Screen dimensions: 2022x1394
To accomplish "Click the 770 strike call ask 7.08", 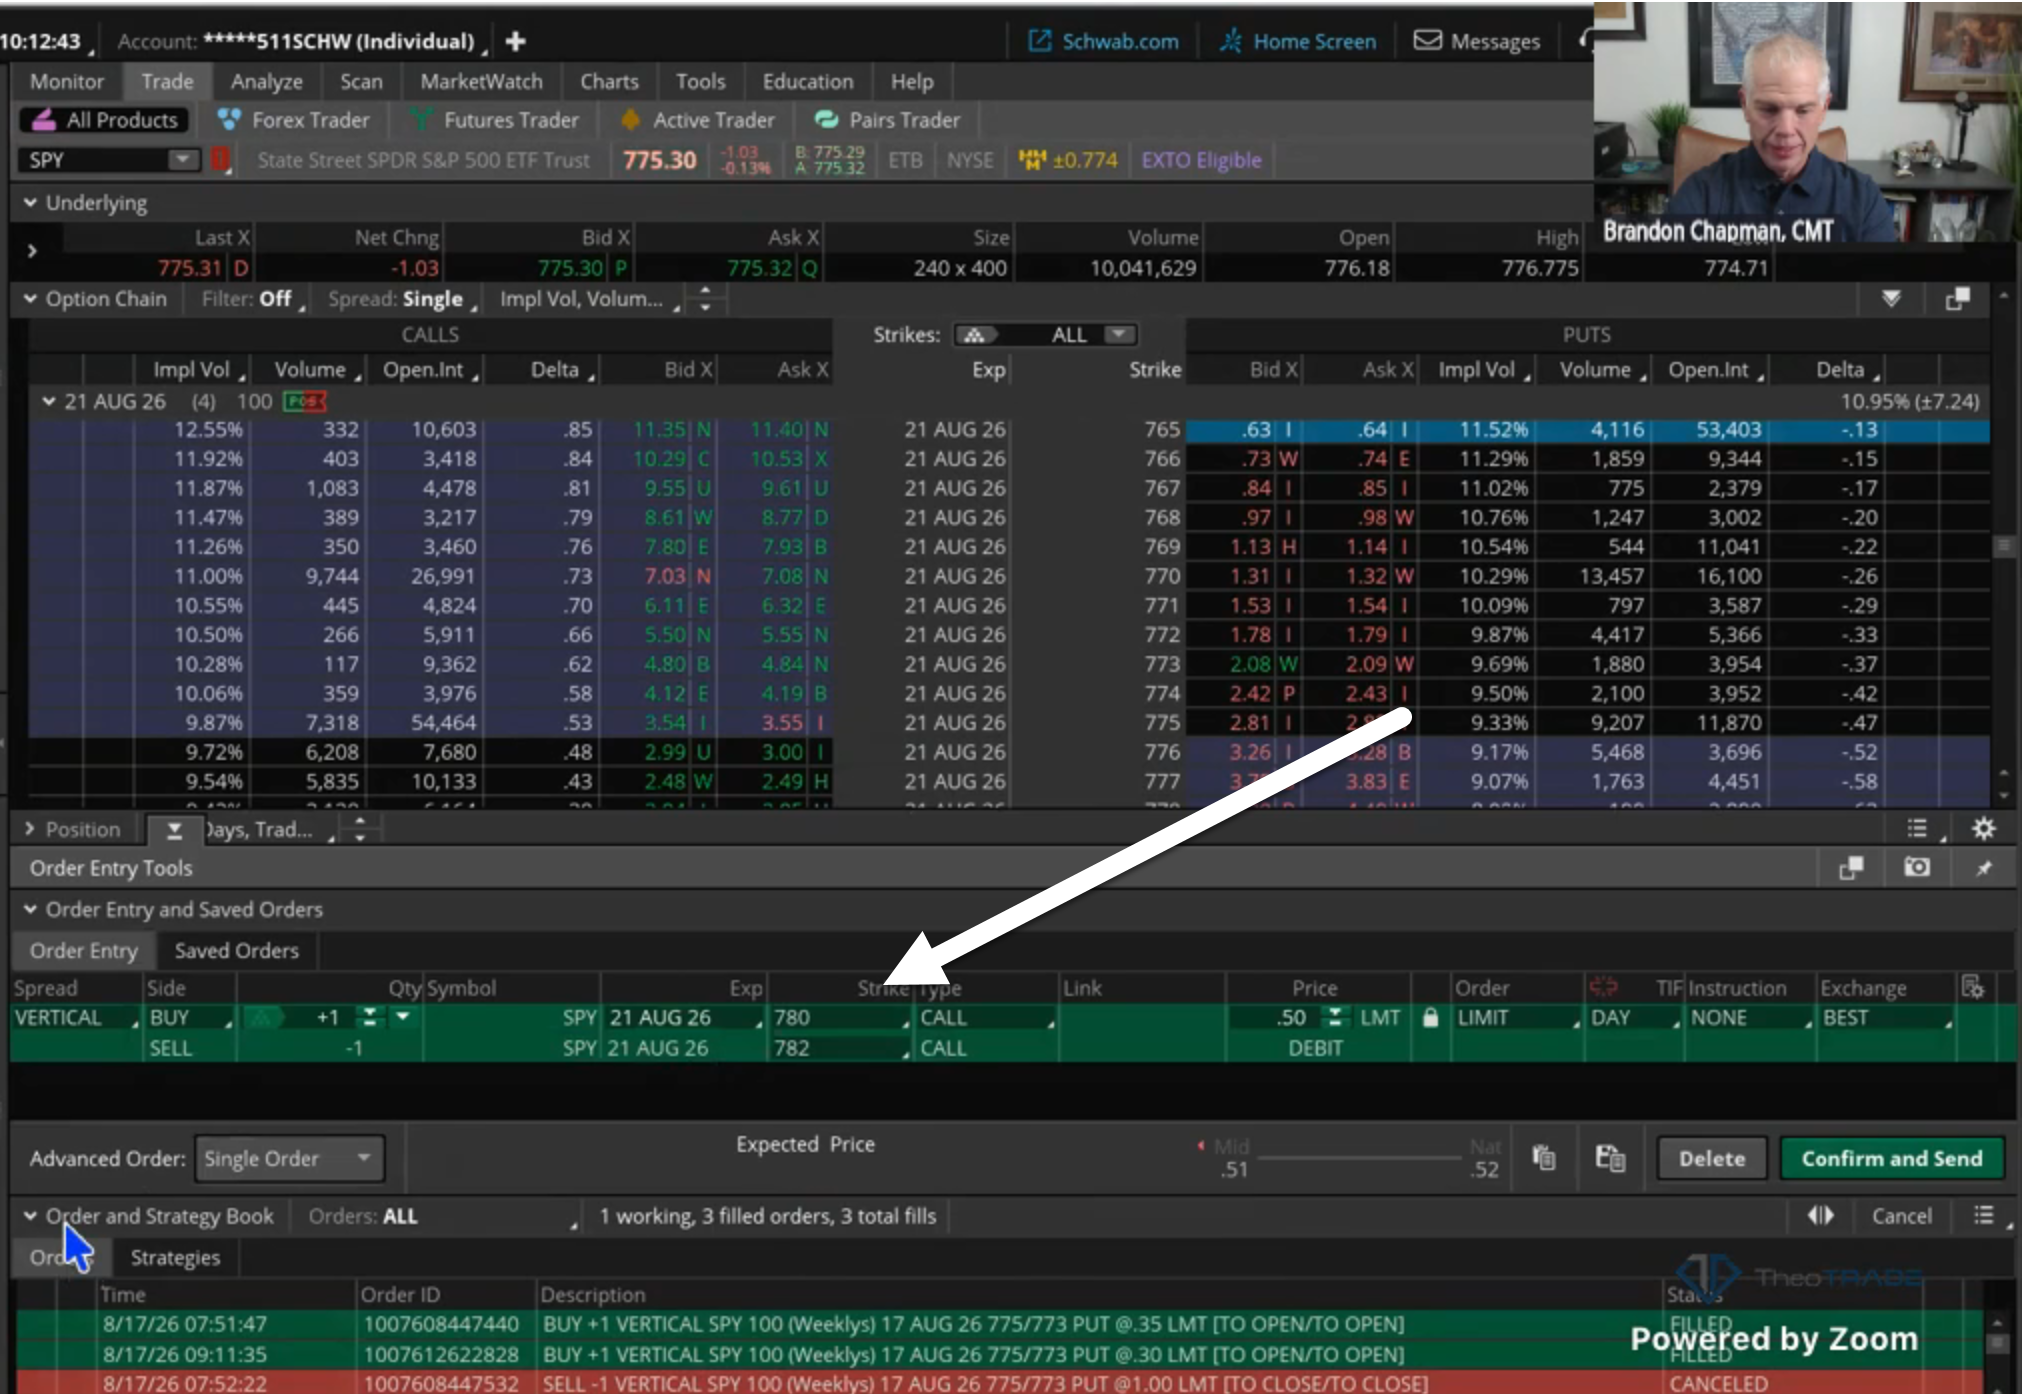I will point(784,576).
